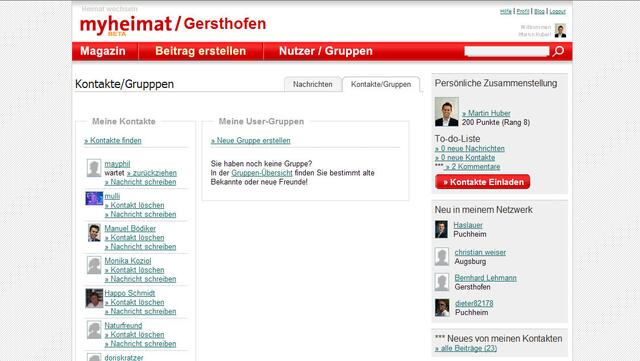Open 0 neue Nachrichten link

click(470, 149)
